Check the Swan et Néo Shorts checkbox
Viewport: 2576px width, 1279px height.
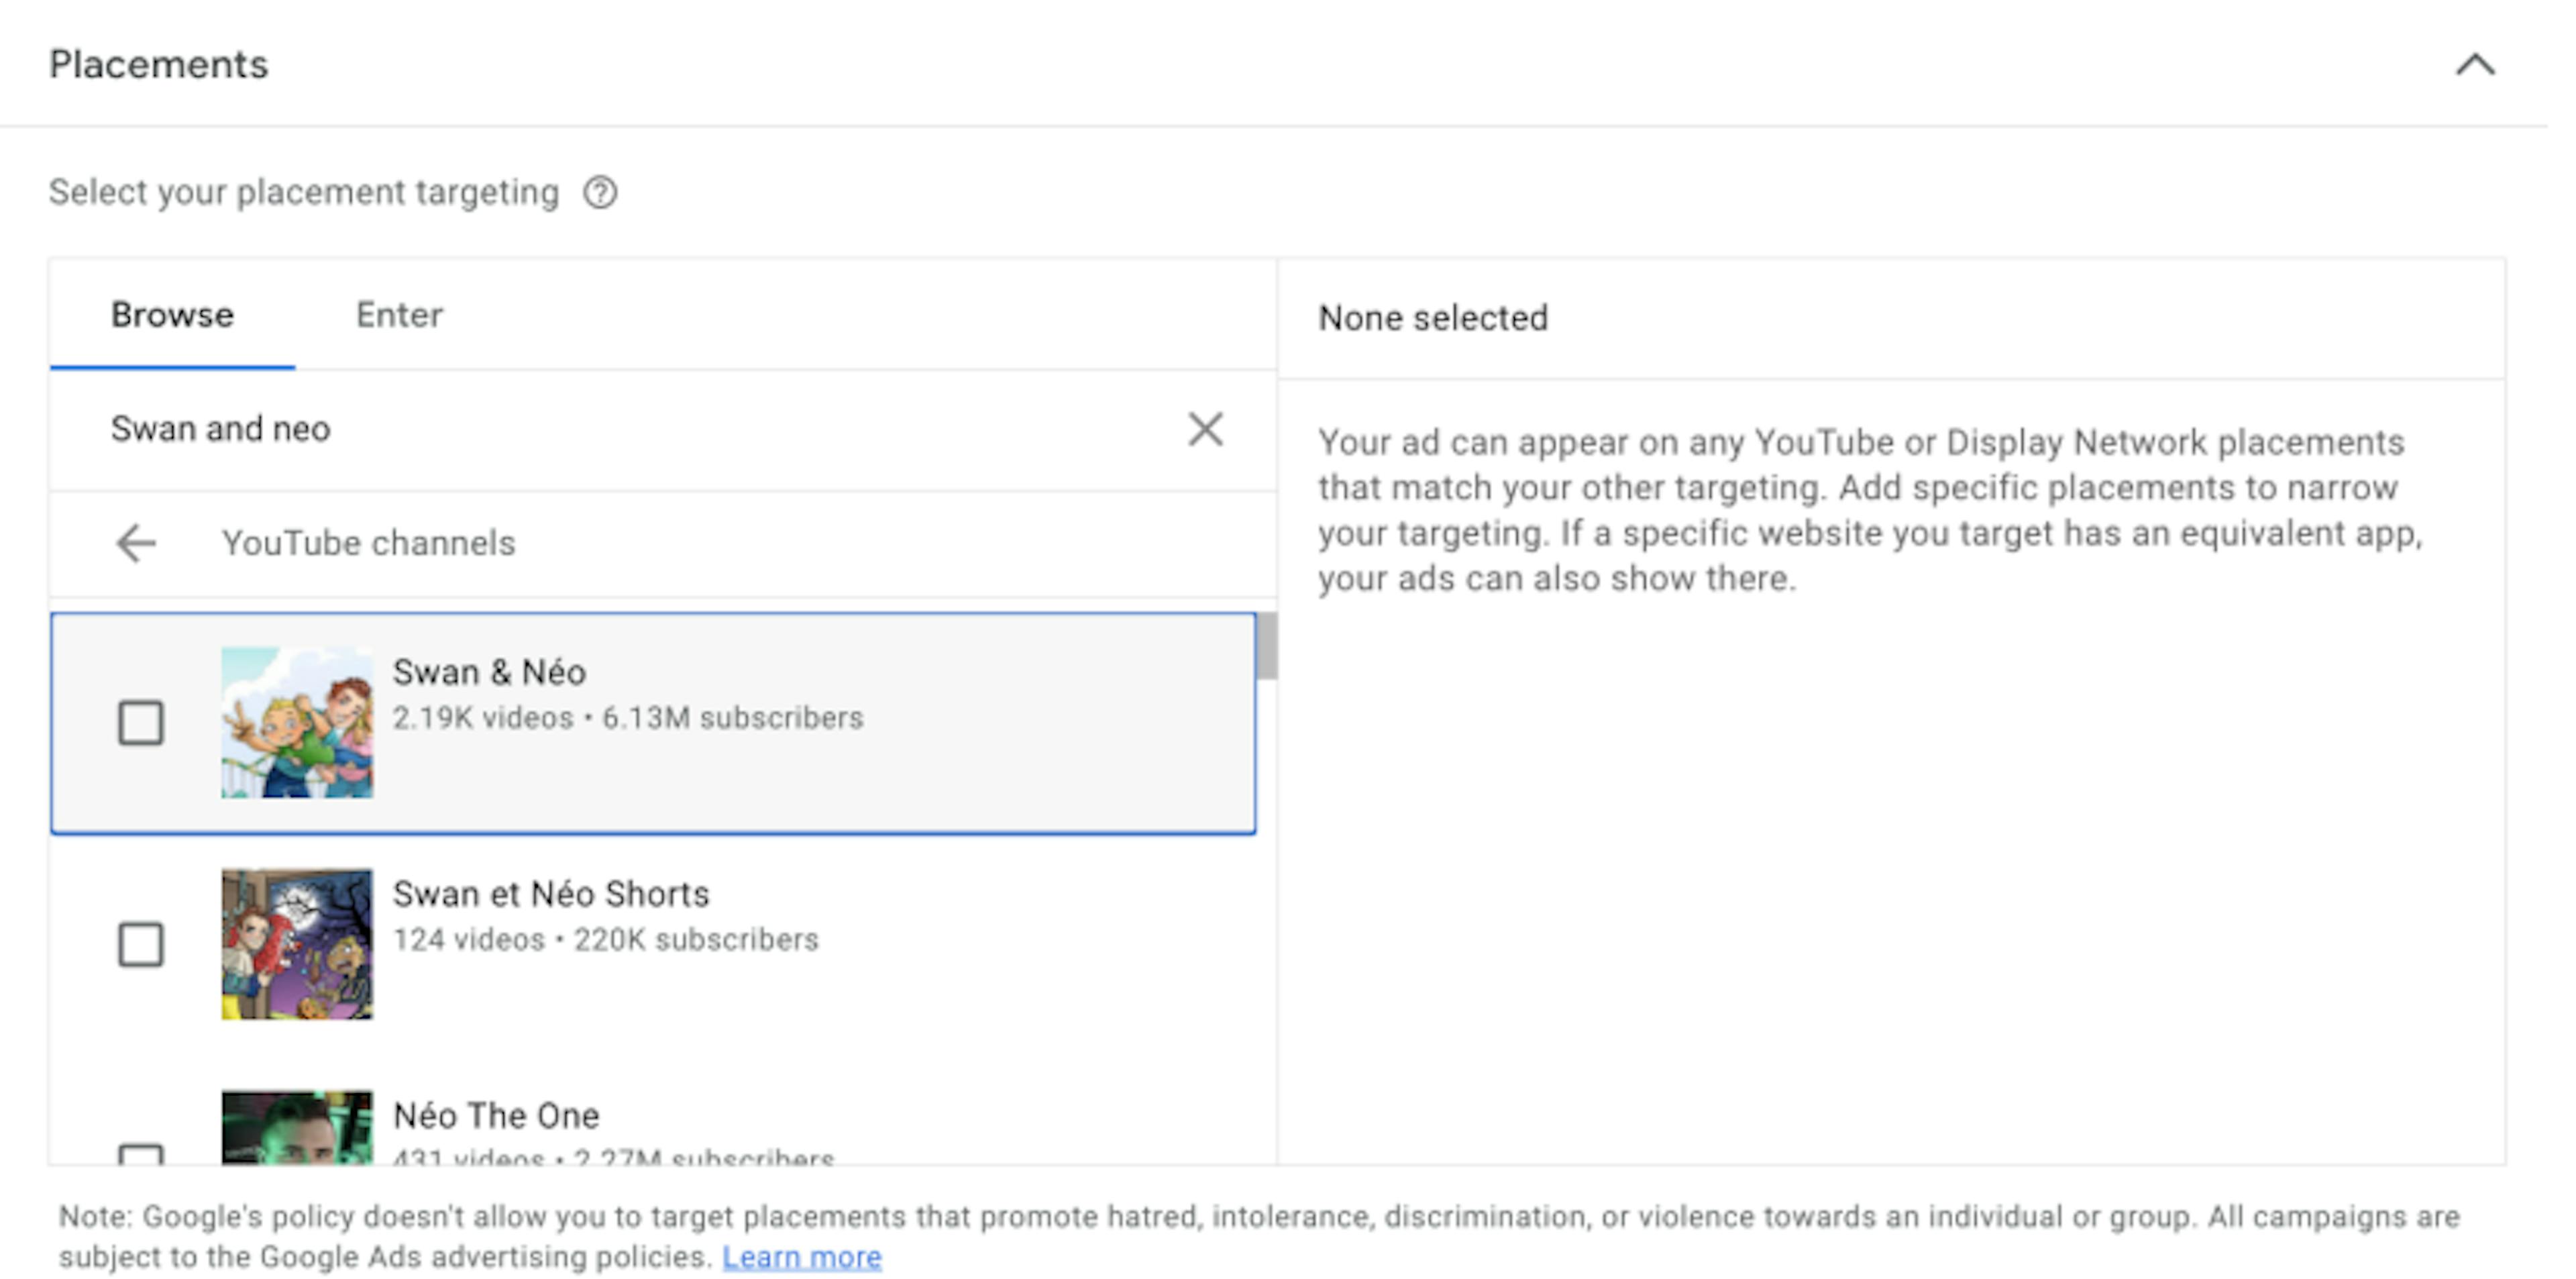coord(140,944)
